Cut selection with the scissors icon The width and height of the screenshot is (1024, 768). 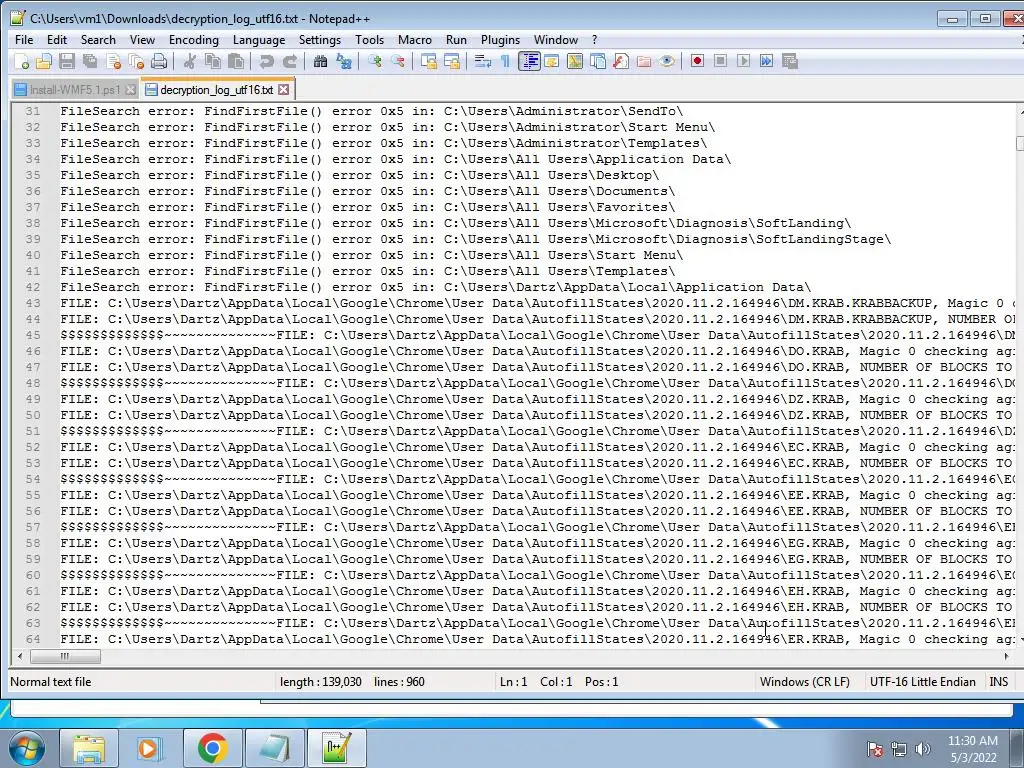(190, 61)
